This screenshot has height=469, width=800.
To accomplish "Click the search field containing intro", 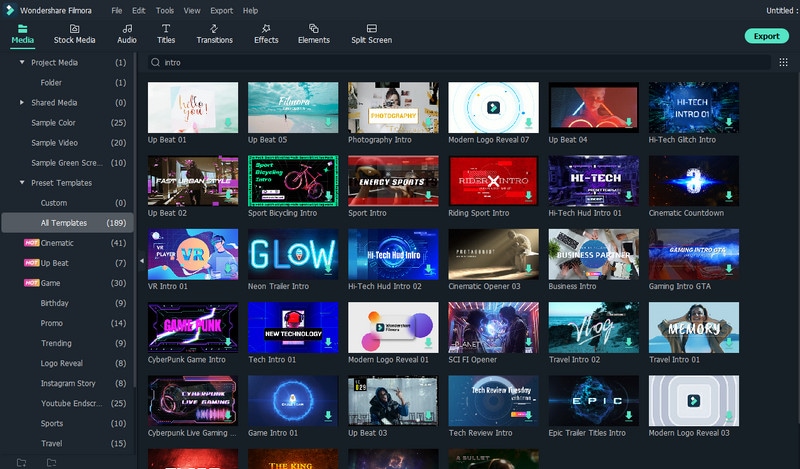I will click(459, 62).
